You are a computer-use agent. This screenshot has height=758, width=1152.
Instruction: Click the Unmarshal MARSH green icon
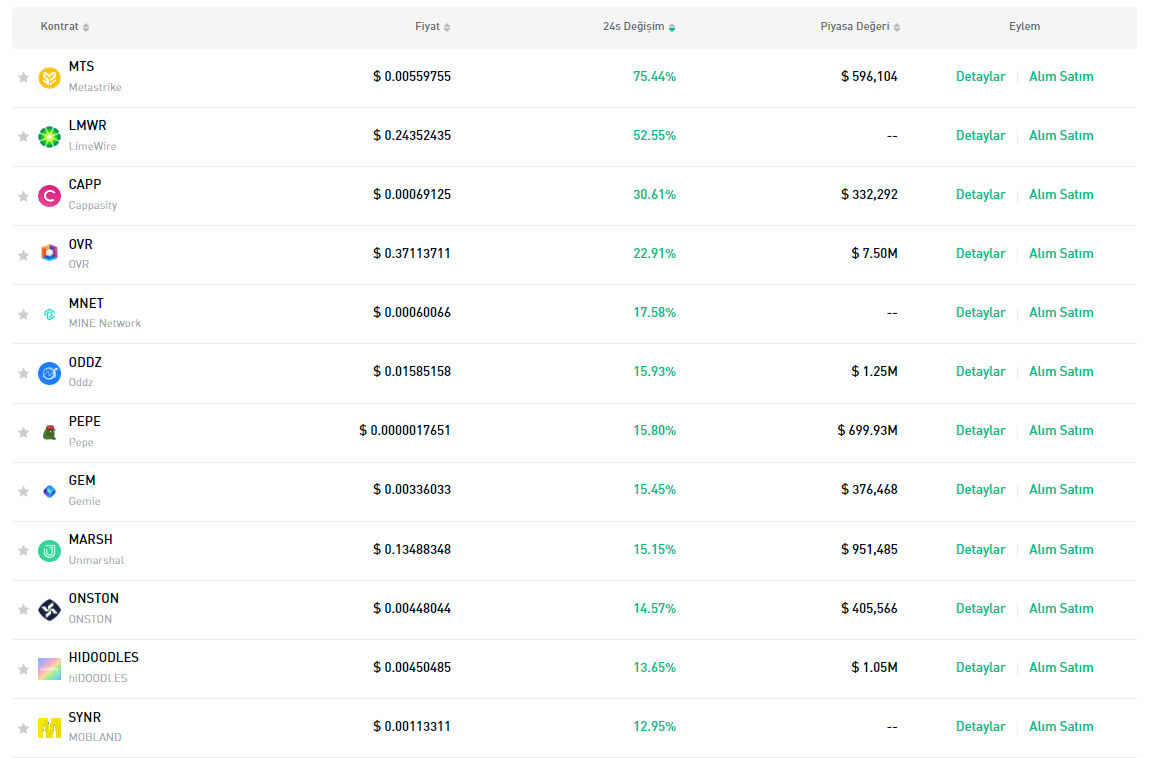(x=49, y=550)
